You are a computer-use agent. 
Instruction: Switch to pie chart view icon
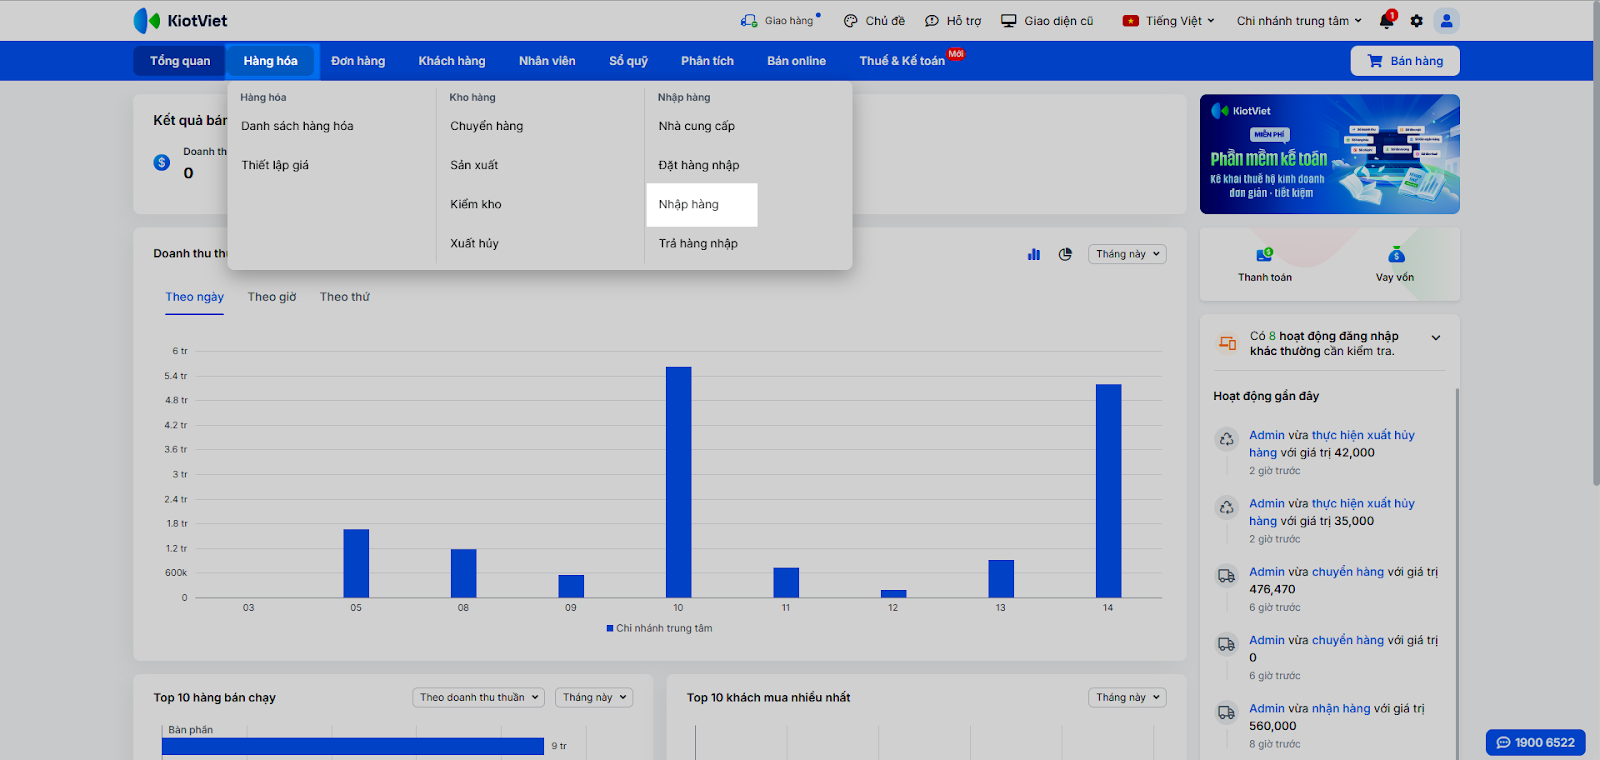[x=1065, y=254]
